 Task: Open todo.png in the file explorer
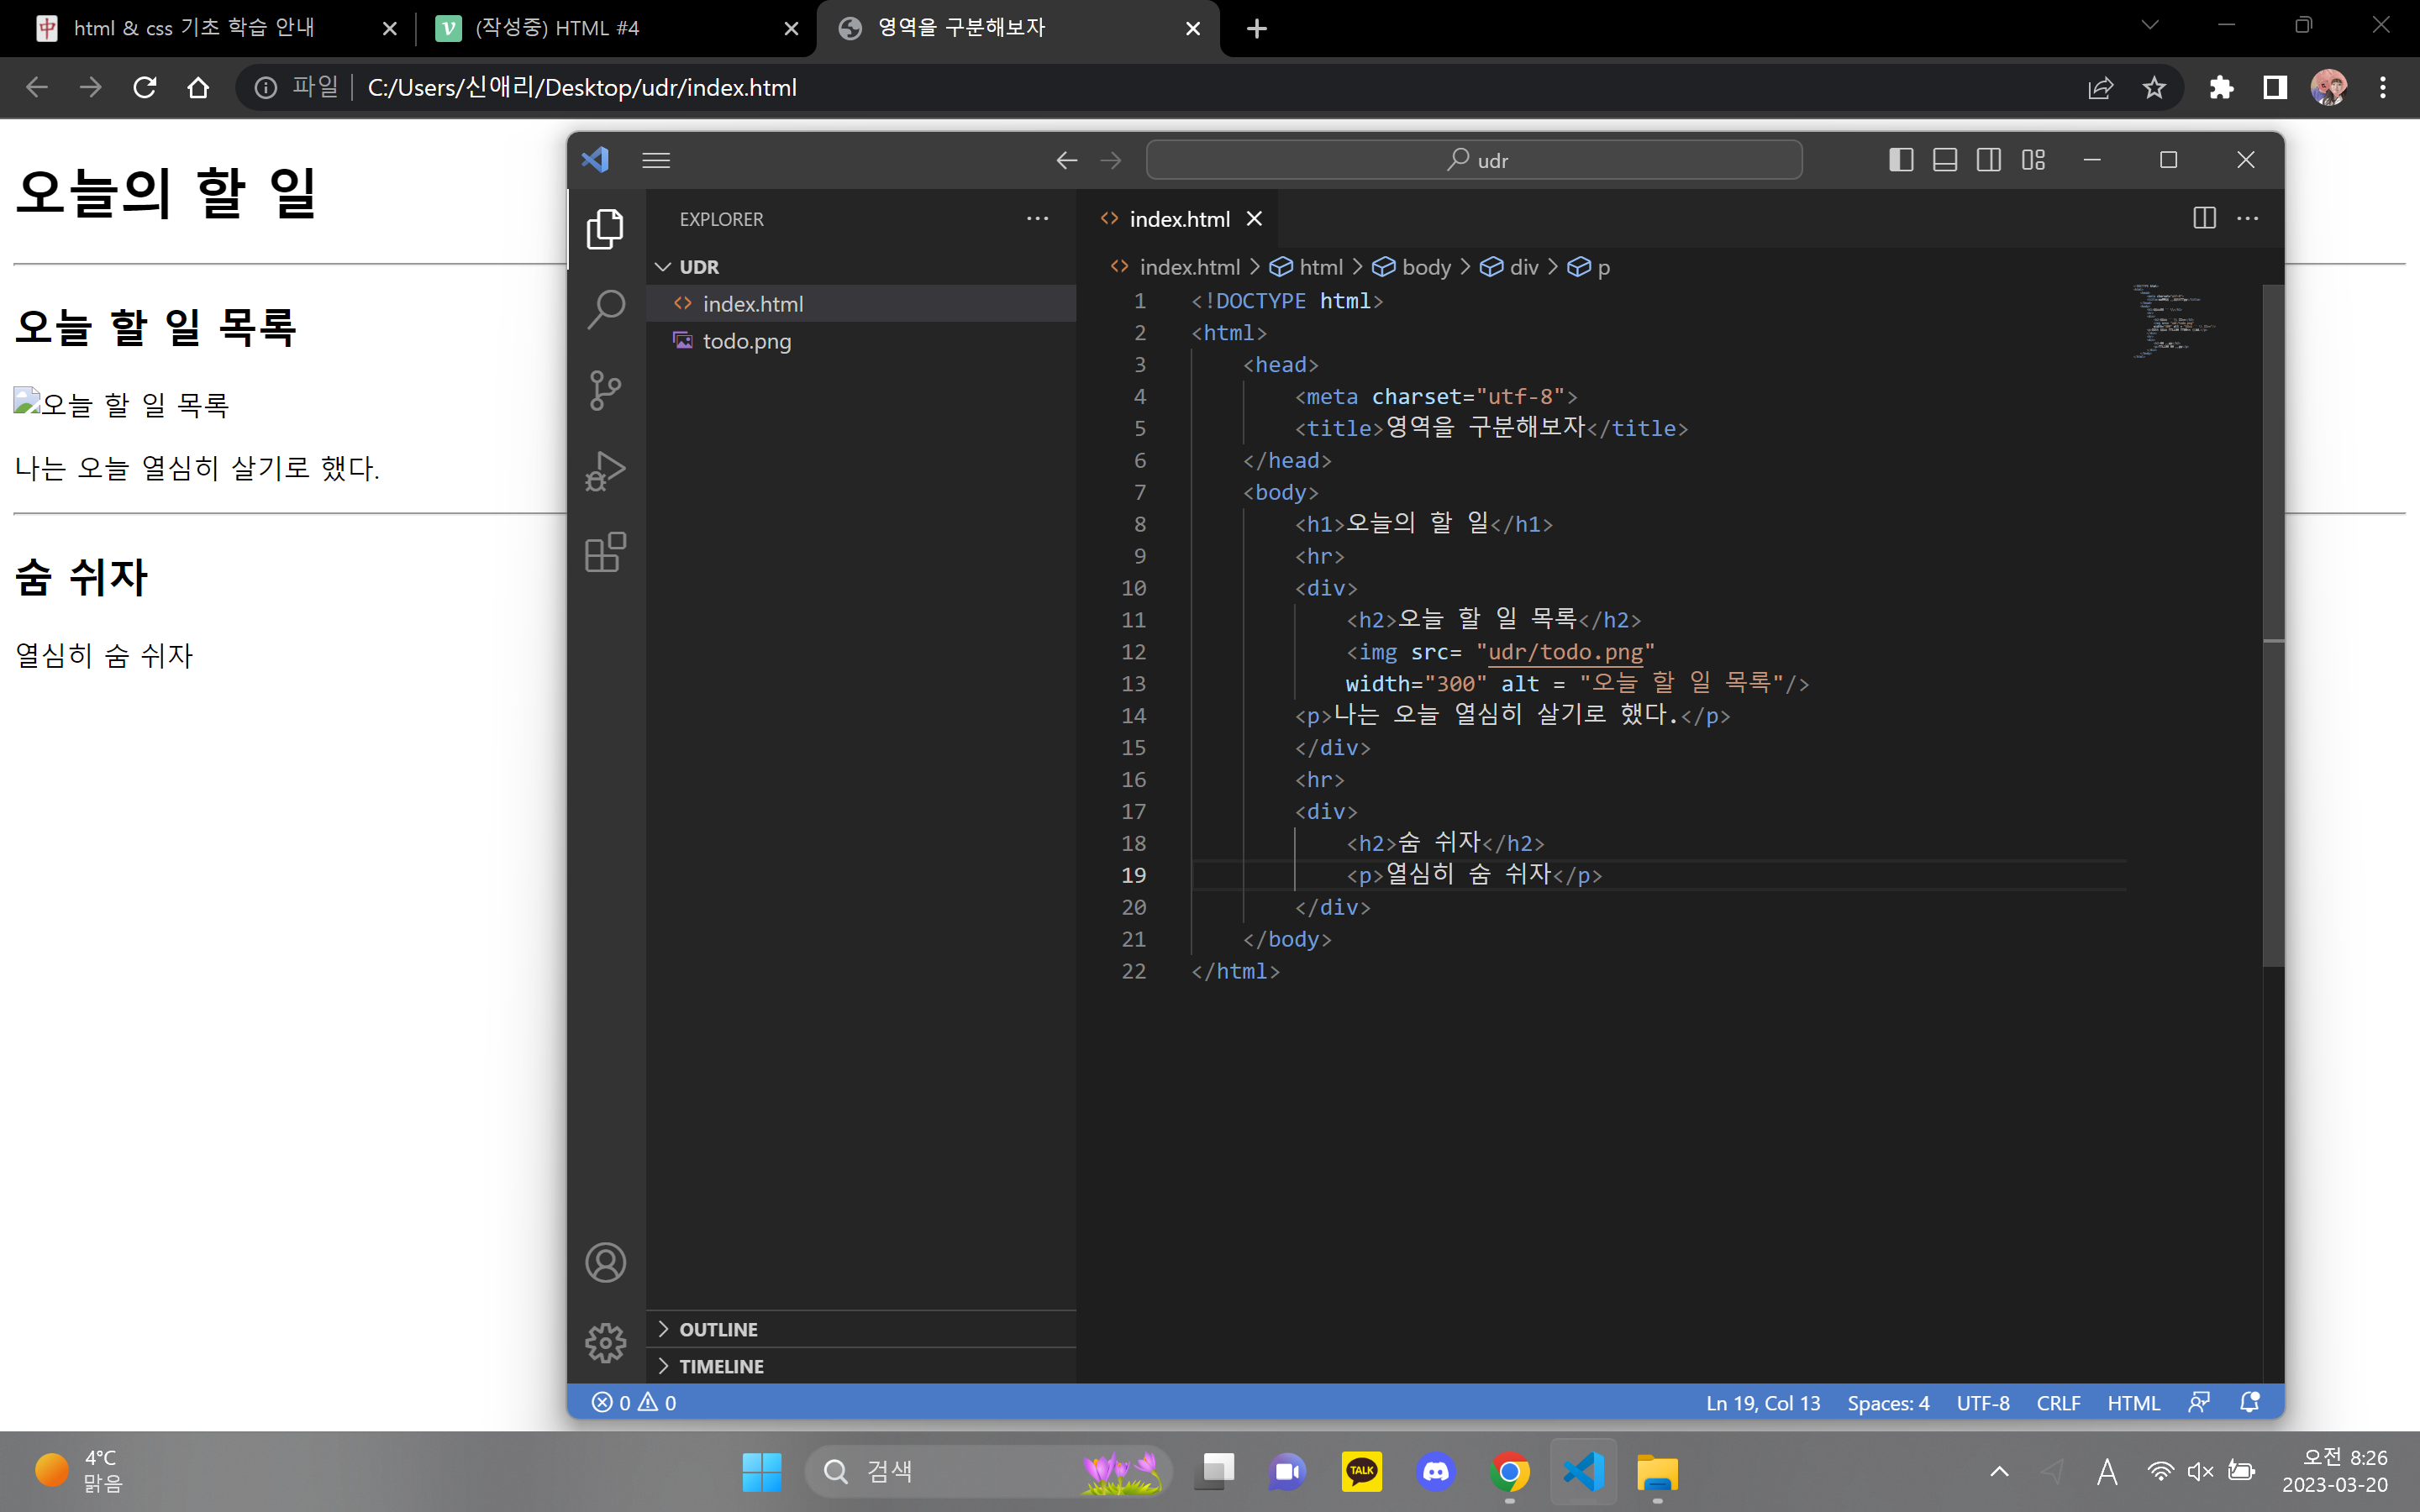(x=746, y=341)
